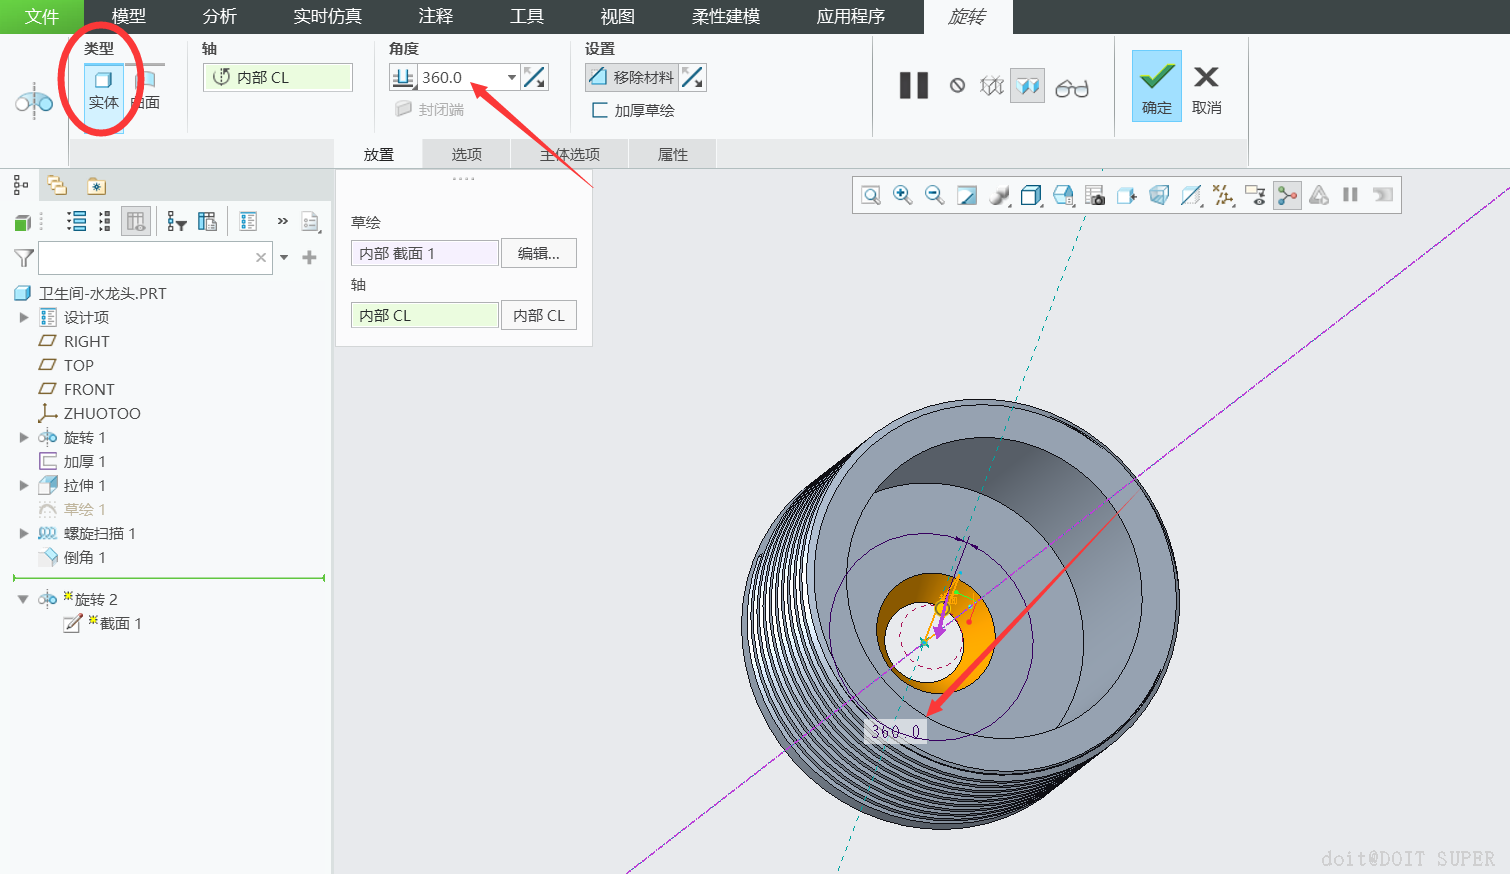Viewport: 1510px width, 874px height.
Task: Click the glasses verify preview icon
Action: point(1071,88)
